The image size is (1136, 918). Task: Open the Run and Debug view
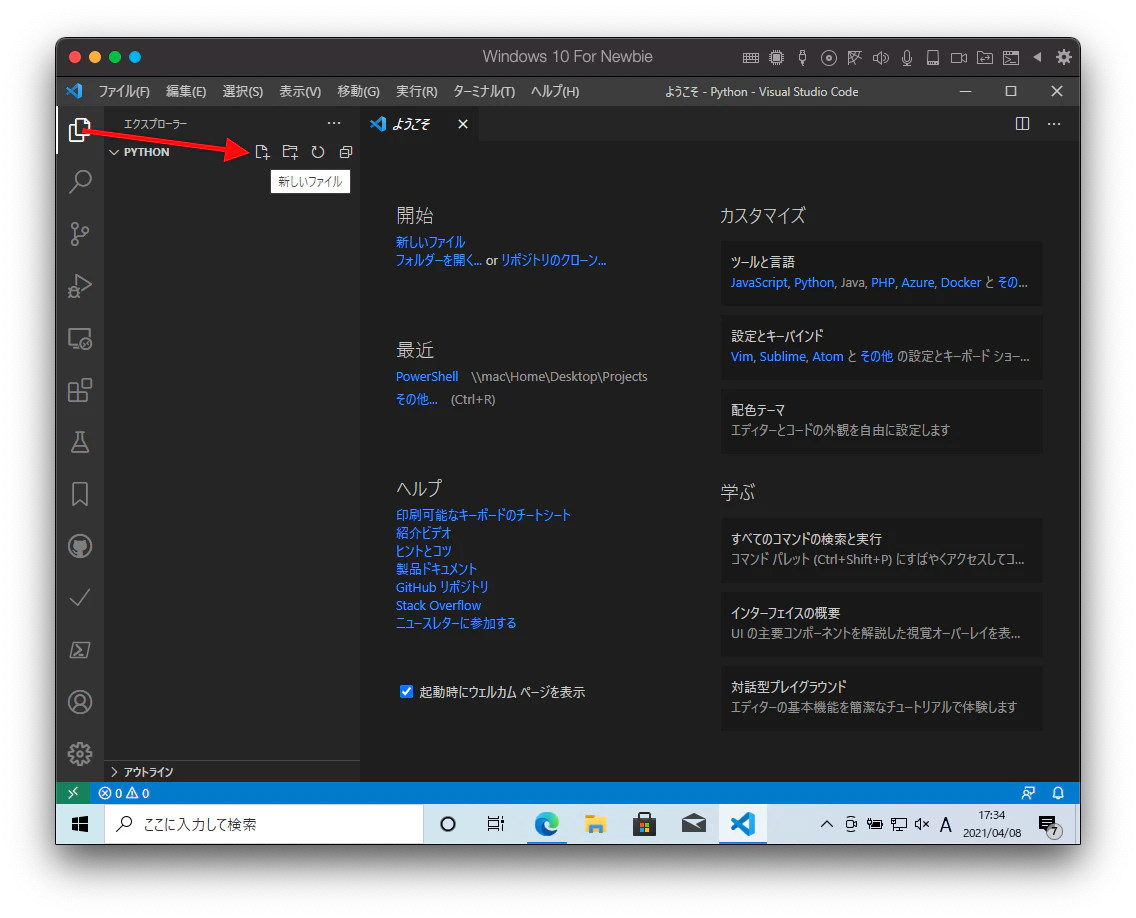coord(80,286)
